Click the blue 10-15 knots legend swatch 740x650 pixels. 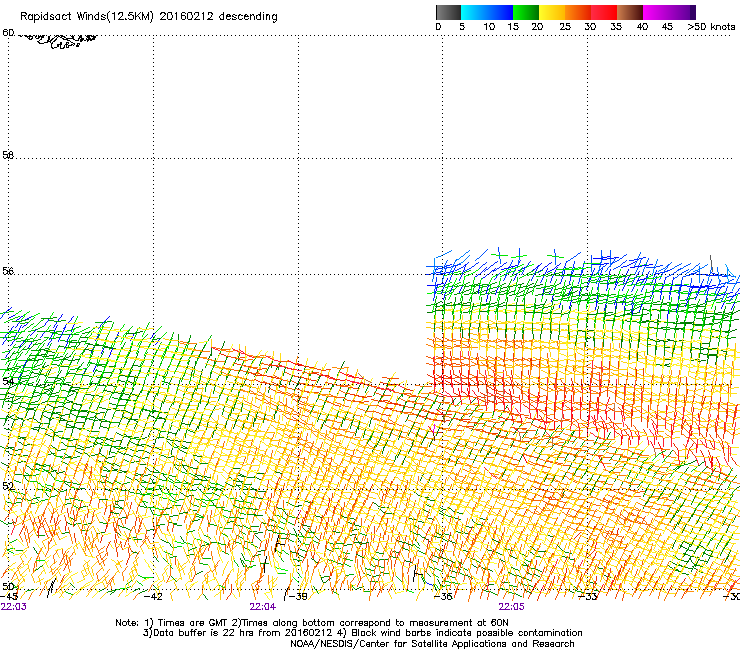tap(500, 12)
